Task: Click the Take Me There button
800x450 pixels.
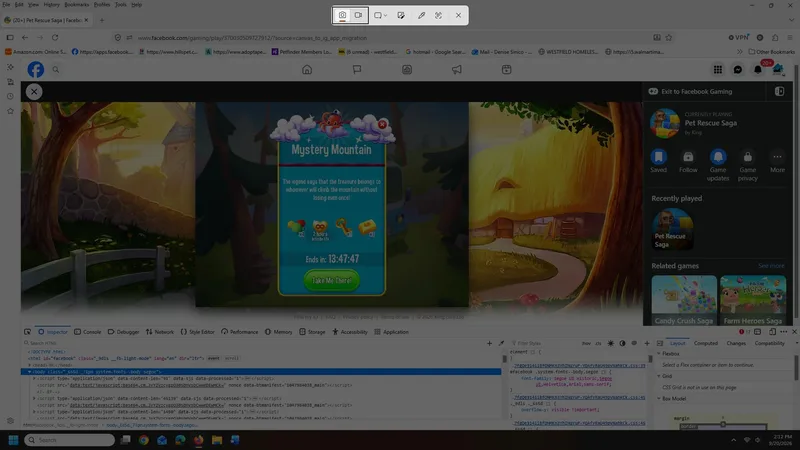Action: tap(332, 280)
